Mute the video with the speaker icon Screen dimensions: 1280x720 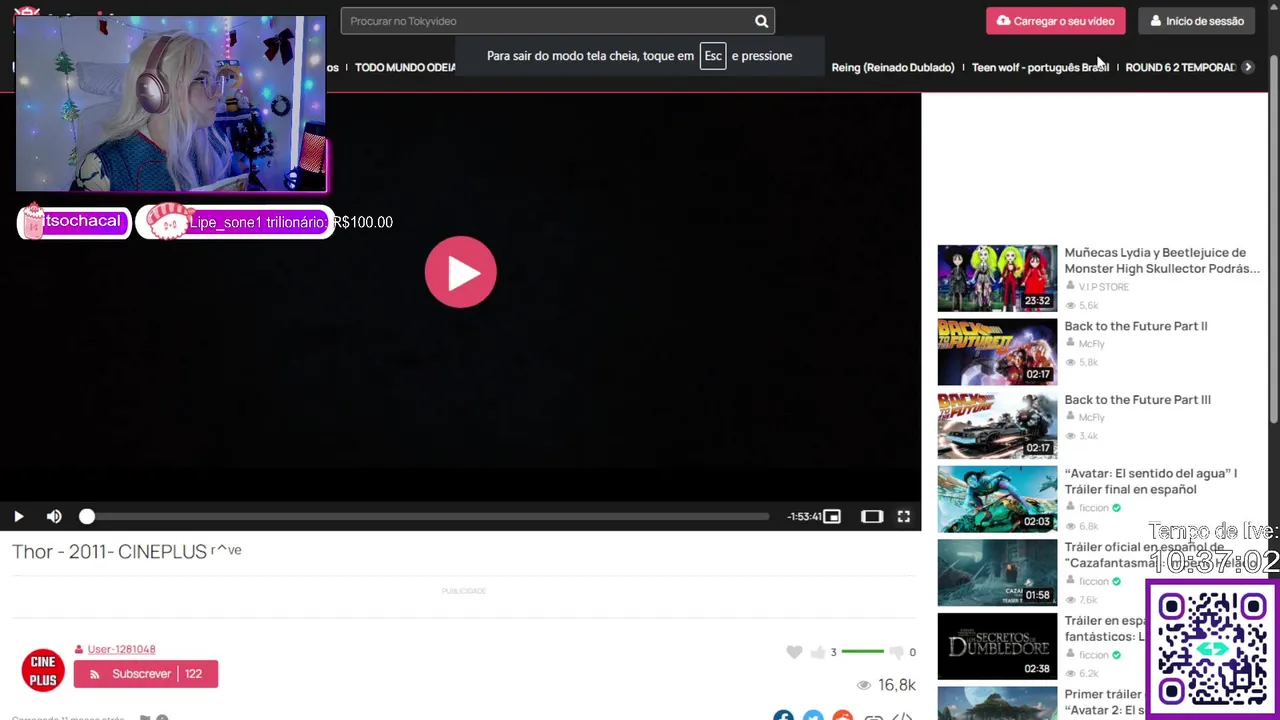54,516
